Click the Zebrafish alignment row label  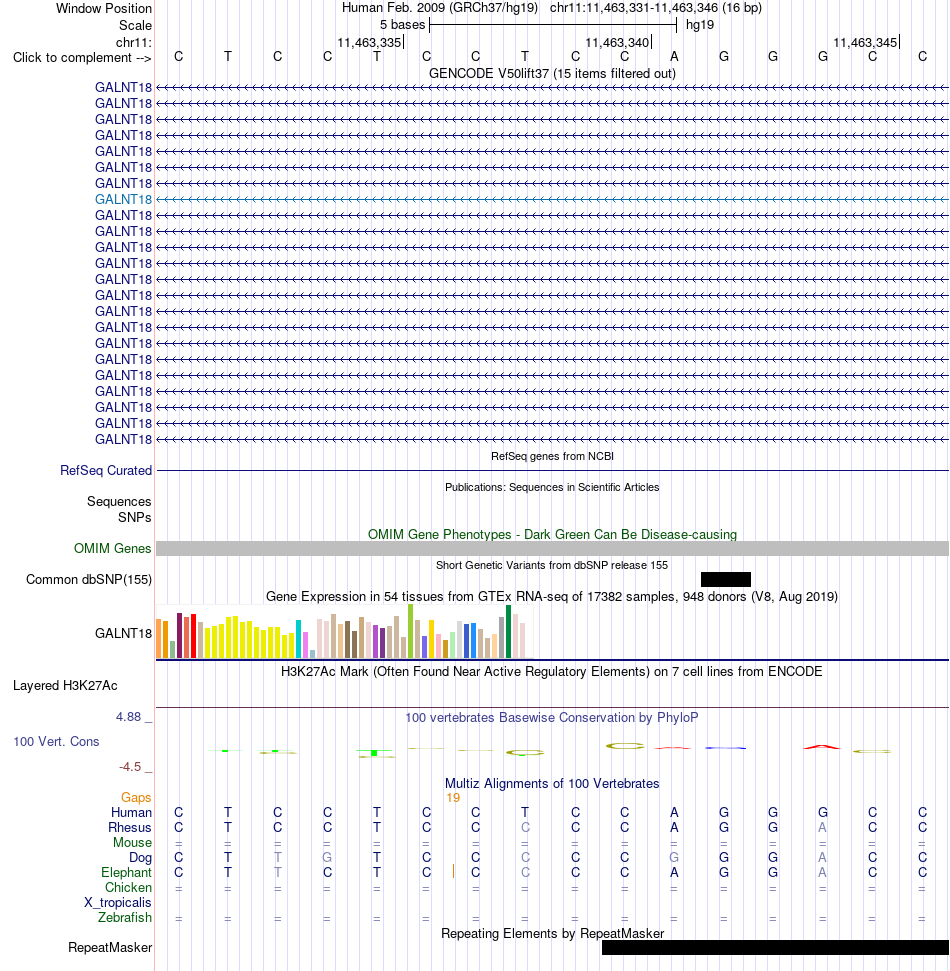click(x=124, y=918)
